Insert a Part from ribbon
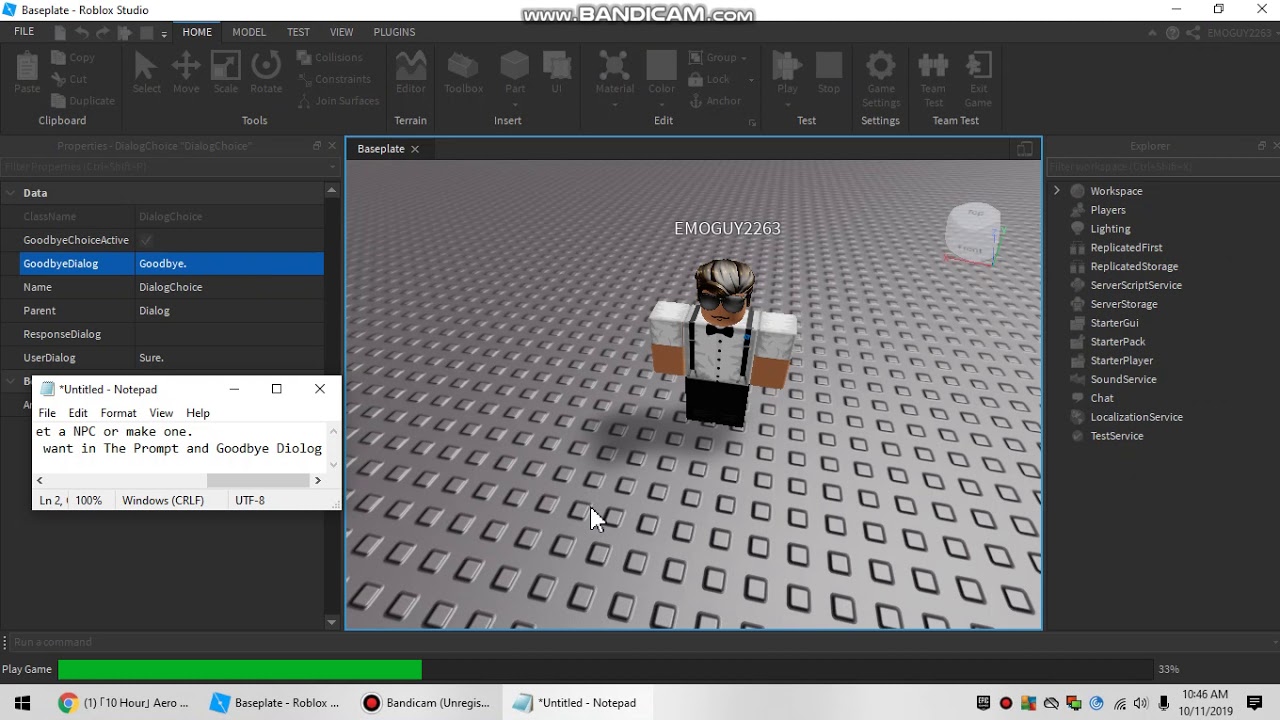This screenshot has height=720, width=1280. 515,66
